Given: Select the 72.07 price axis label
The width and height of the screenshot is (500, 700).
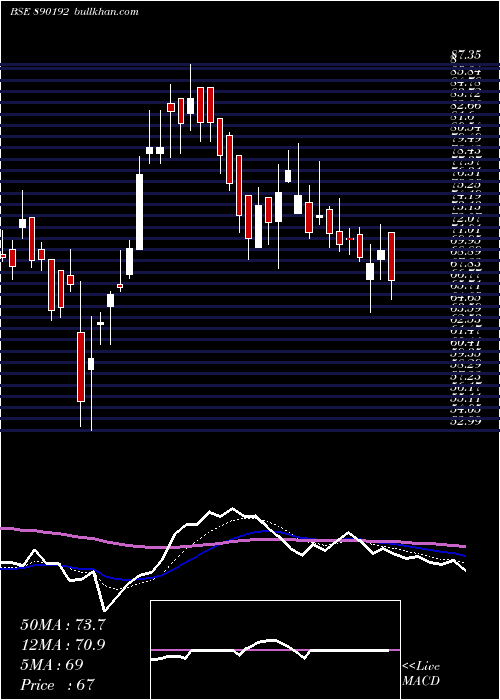Looking at the screenshot, I should (466, 220).
